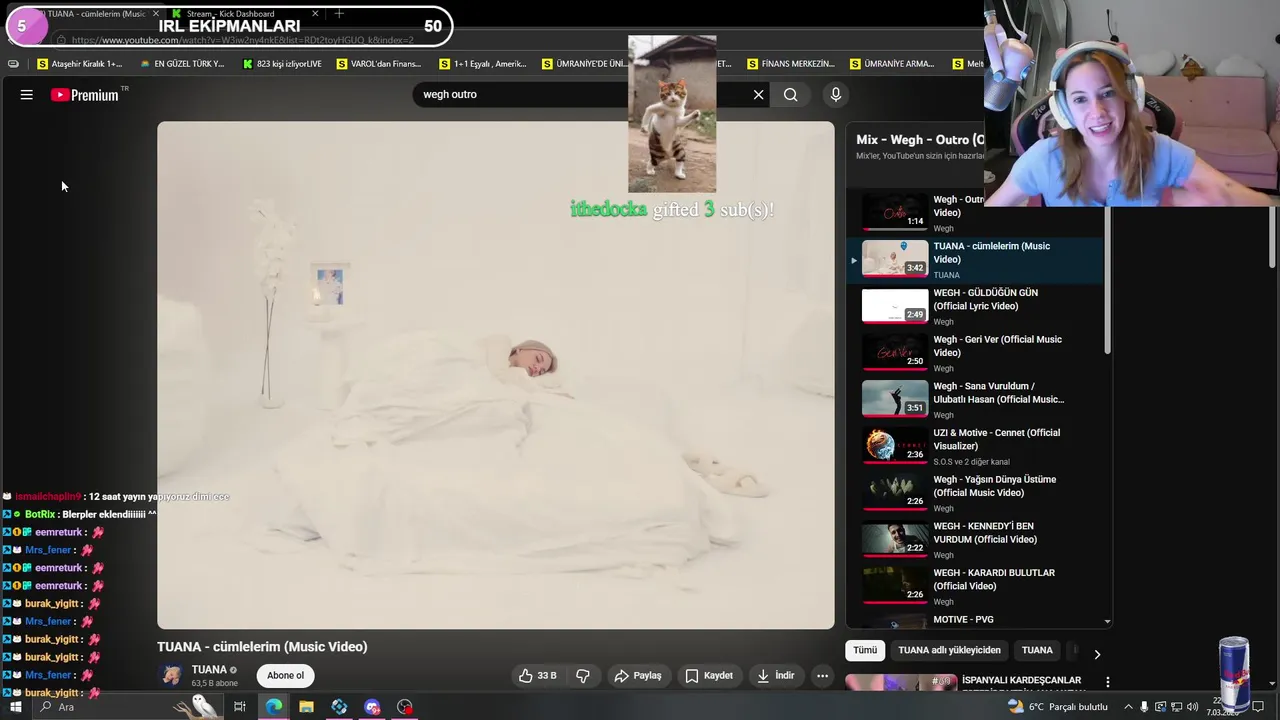This screenshot has width=1280, height=720.
Task: Open more actions three-dot menu
Action: (x=822, y=676)
